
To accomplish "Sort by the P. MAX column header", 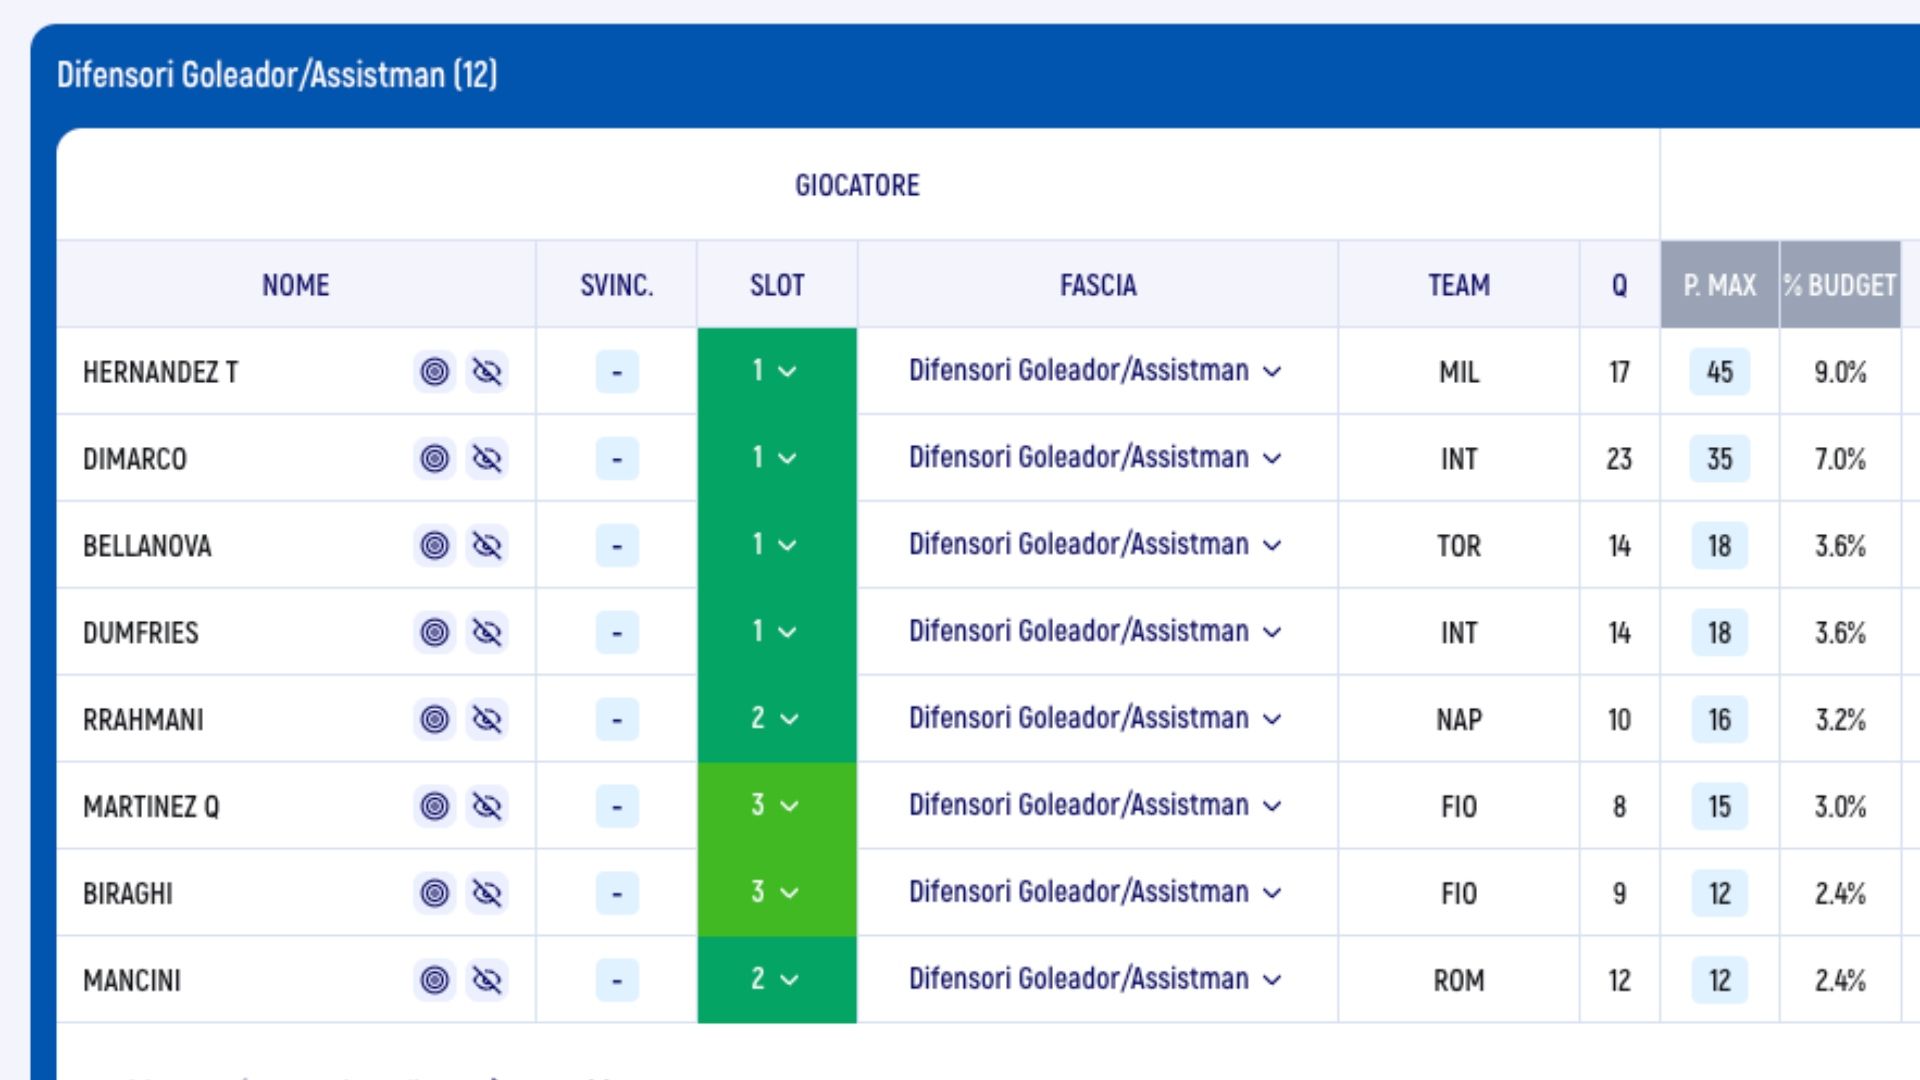I will pyautogui.click(x=1719, y=285).
